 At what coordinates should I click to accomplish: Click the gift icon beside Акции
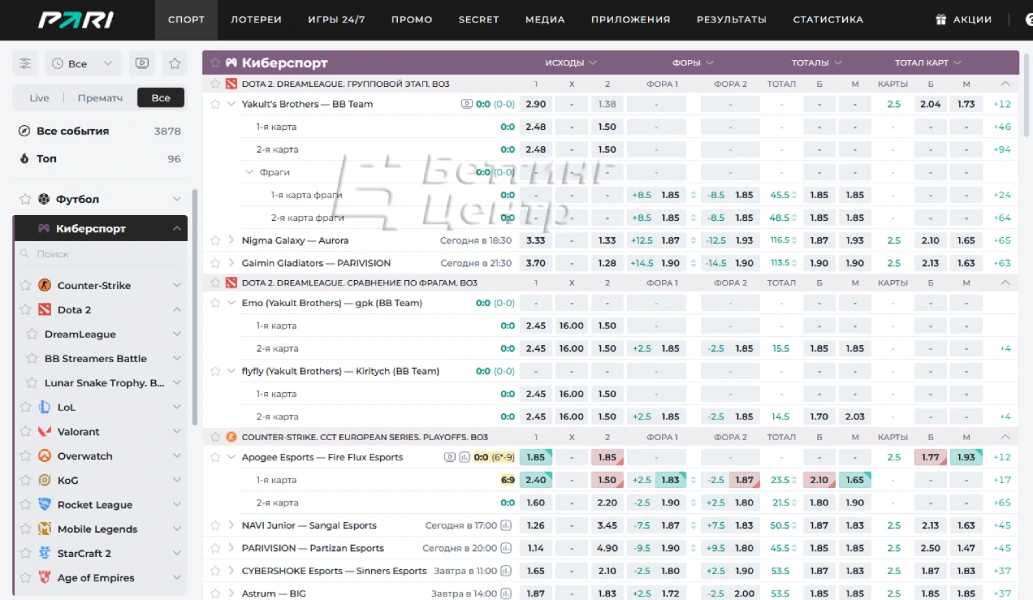[941, 20]
